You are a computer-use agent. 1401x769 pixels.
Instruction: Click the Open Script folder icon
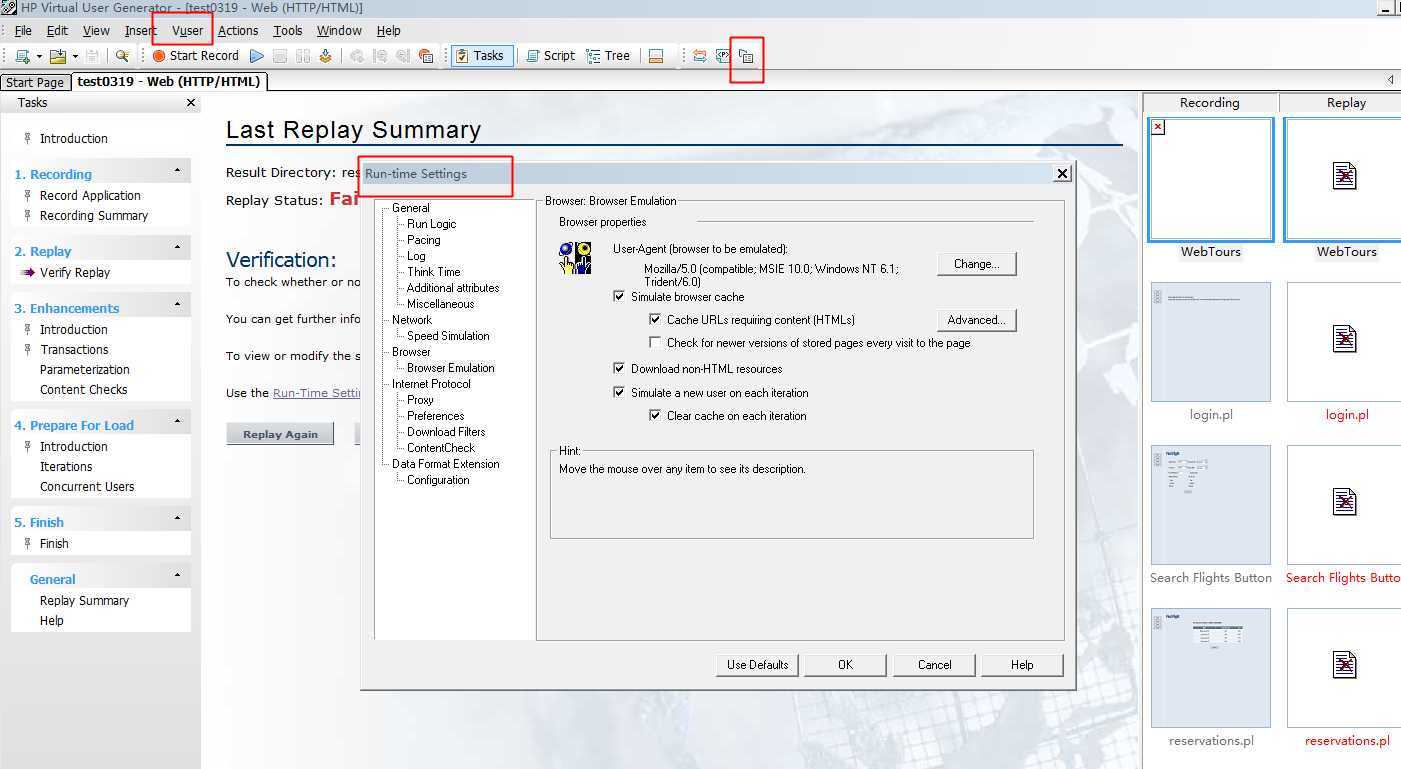pyautogui.click(x=58, y=56)
